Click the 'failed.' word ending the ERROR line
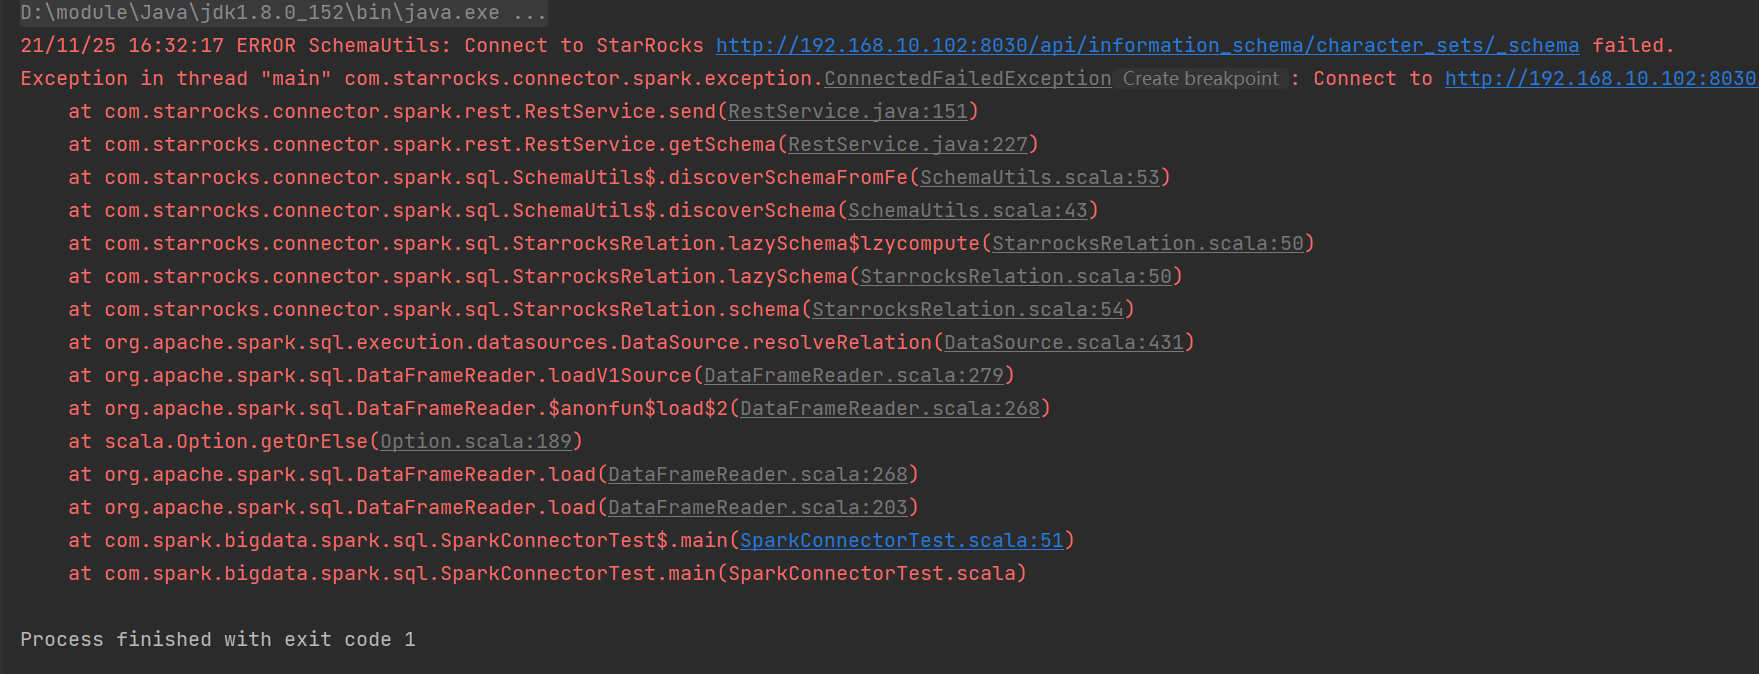This screenshot has width=1759, height=674. click(x=1633, y=45)
